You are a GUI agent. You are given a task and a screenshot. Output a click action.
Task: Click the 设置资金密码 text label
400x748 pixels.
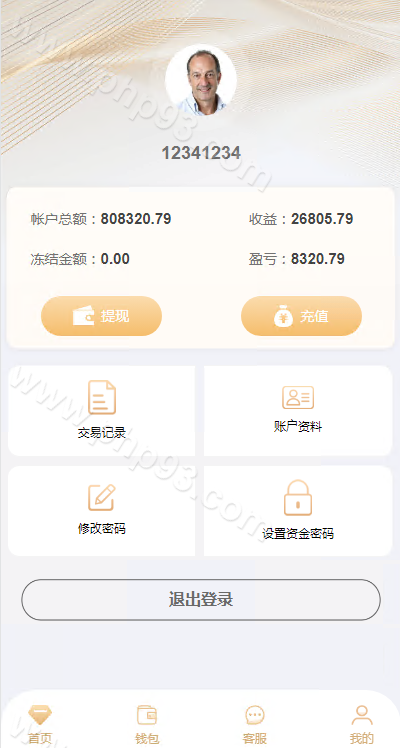pyautogui.click(x=298, y=533)
